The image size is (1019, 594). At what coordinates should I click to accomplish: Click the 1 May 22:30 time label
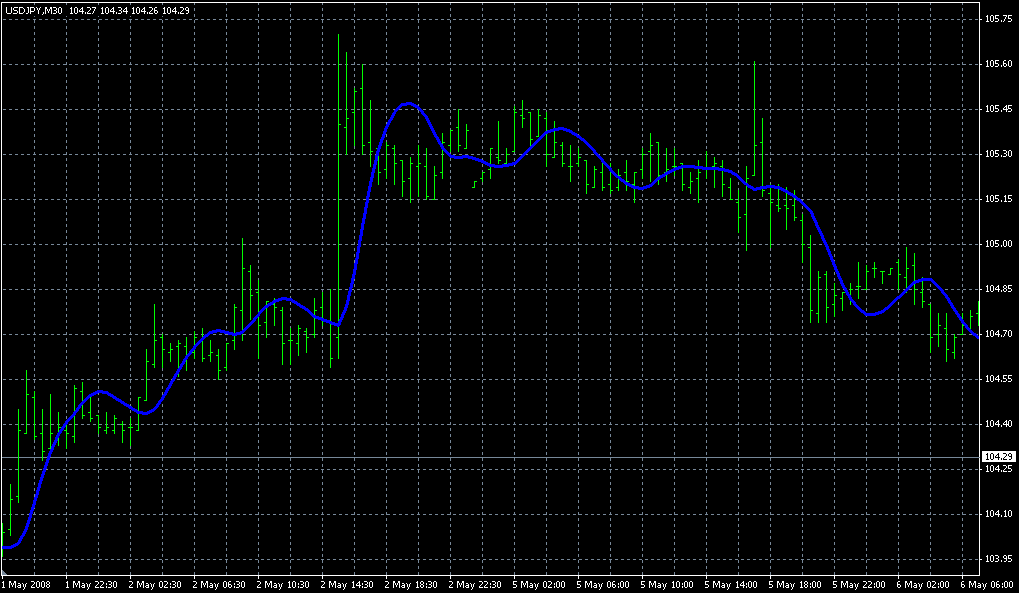92,585
